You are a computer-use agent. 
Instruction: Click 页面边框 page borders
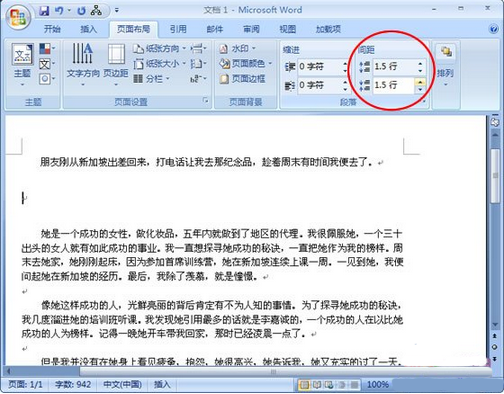(x=242, y=79)
